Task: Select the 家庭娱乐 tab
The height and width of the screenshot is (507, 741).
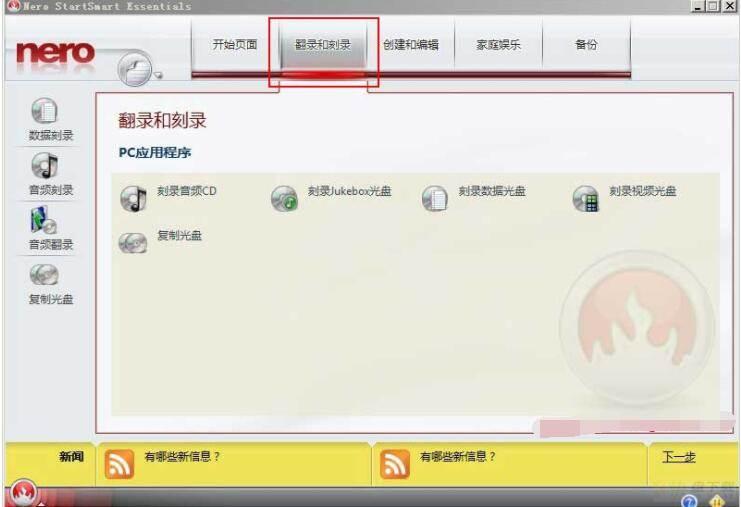Action: [498, 45]
